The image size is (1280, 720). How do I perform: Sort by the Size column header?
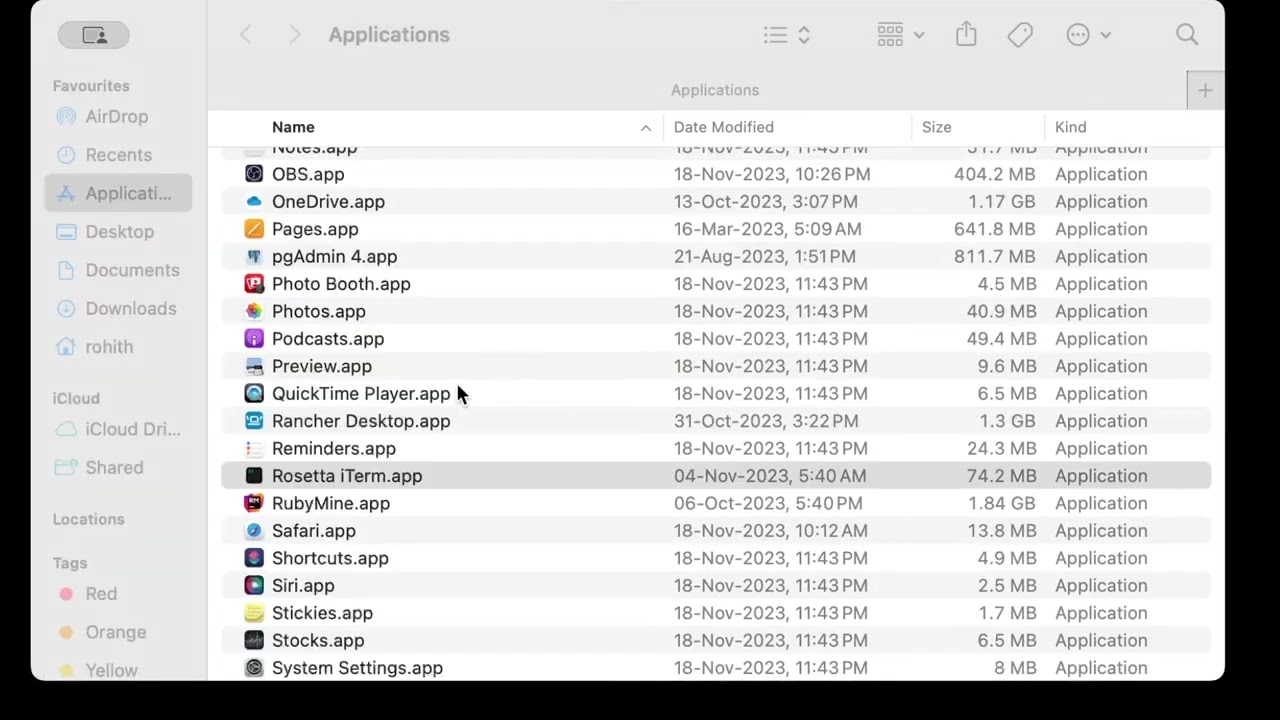[936, 127]
